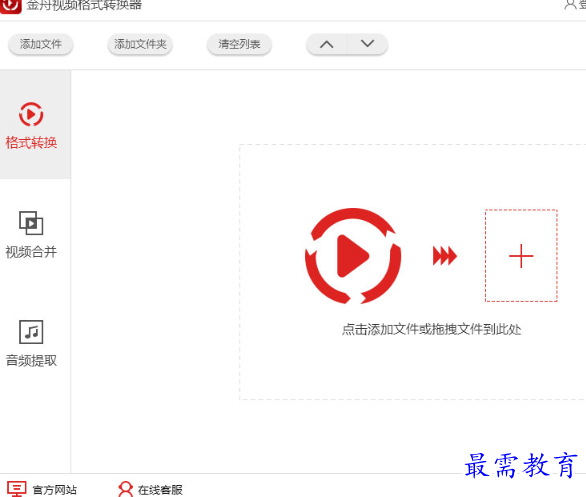Switch to the 音频提取 sidebar tab

pyautogui.click(x=31, y=343)
